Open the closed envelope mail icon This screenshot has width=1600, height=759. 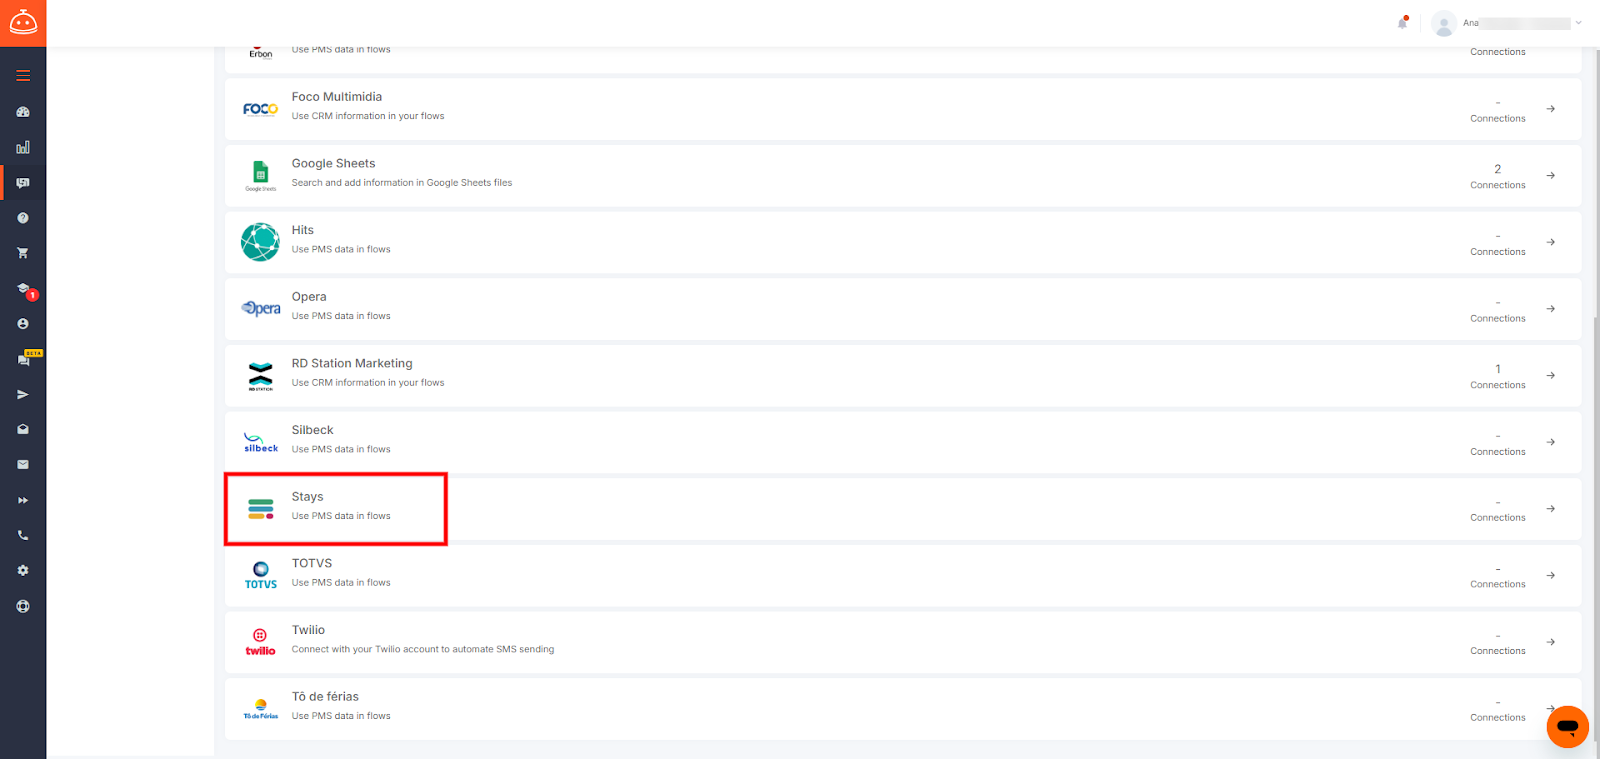(23, 465)
